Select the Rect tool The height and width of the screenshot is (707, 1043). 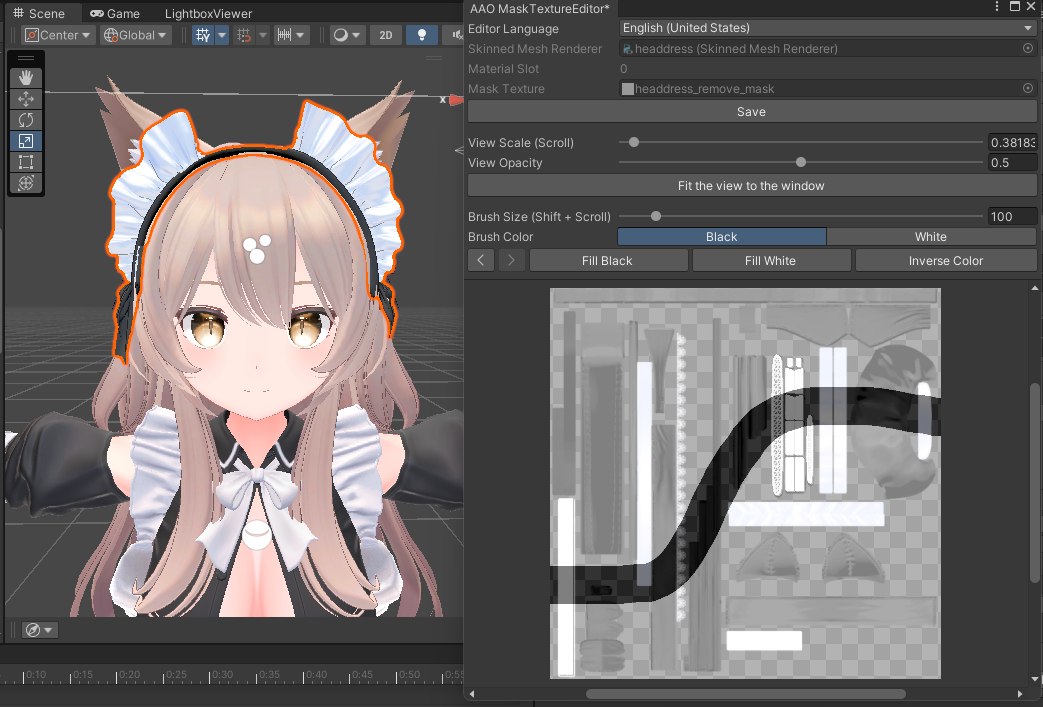coord(26,162)
